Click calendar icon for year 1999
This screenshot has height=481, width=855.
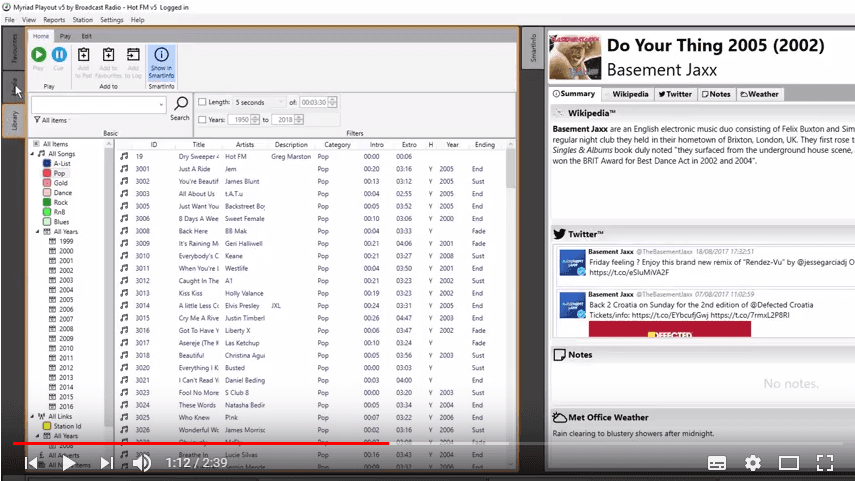pos(52,241)
